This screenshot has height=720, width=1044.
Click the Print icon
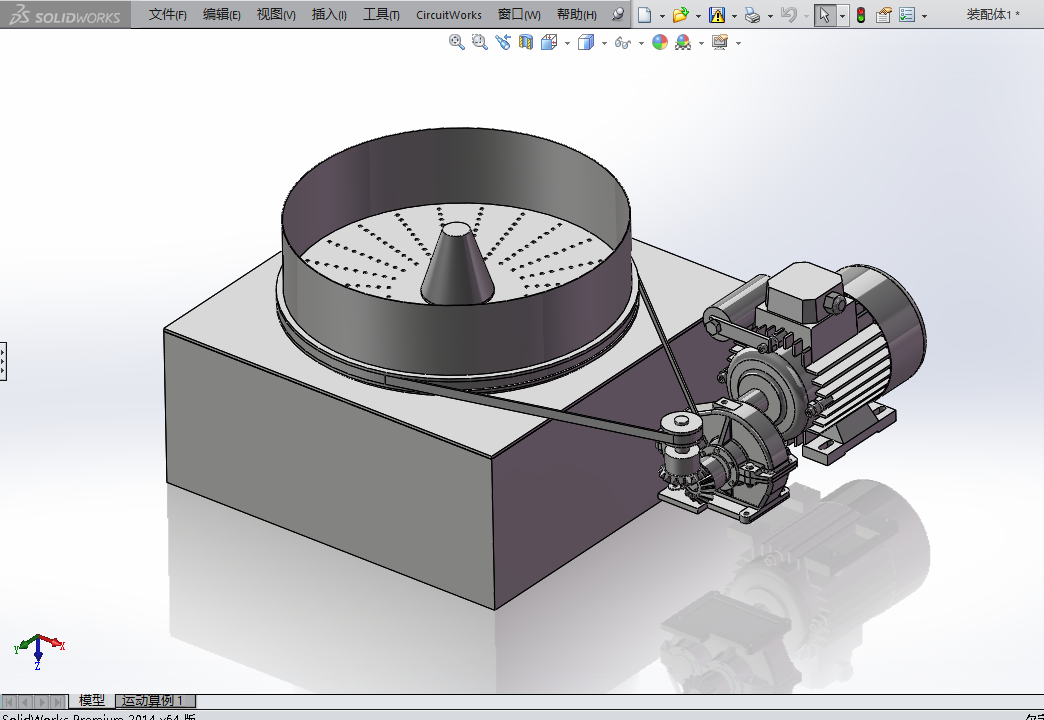[752, 15]
